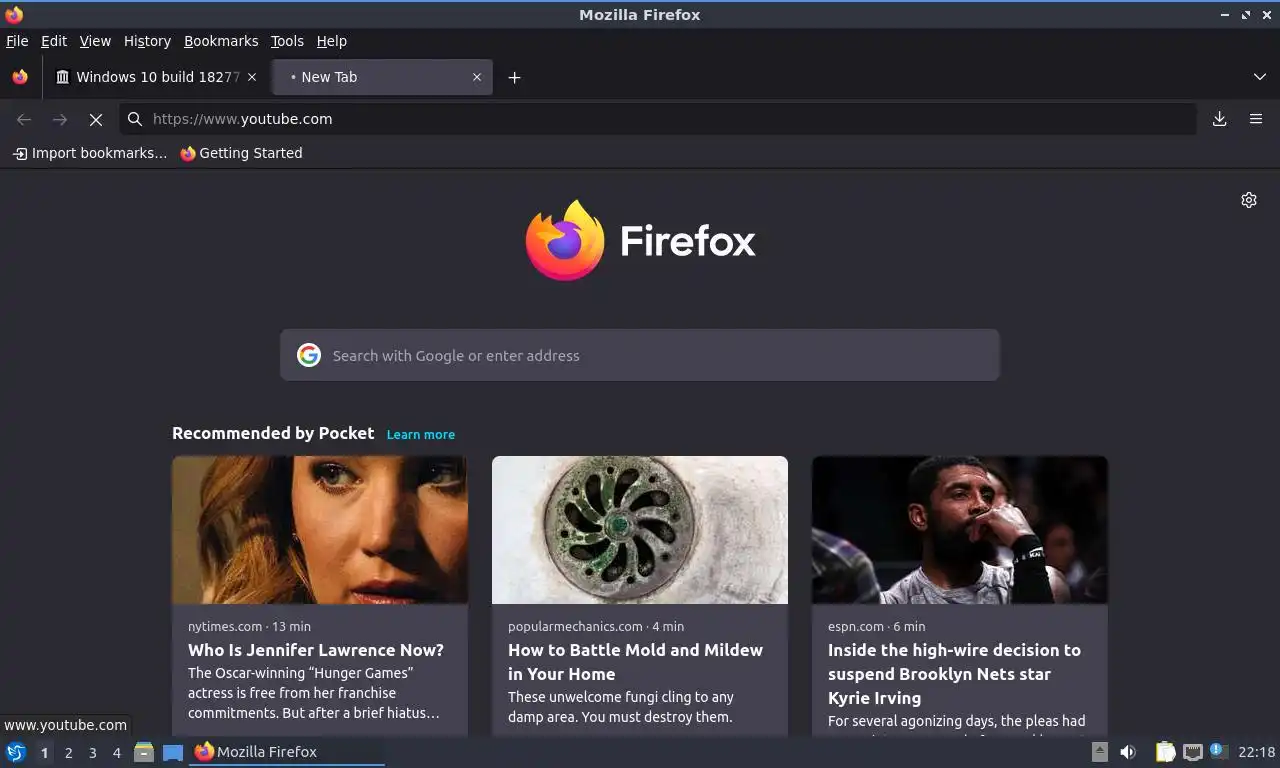The width and height of the screenshot is (1280, 768).
Task: Click the 22:18 clock
Action: pos(1256,752)
